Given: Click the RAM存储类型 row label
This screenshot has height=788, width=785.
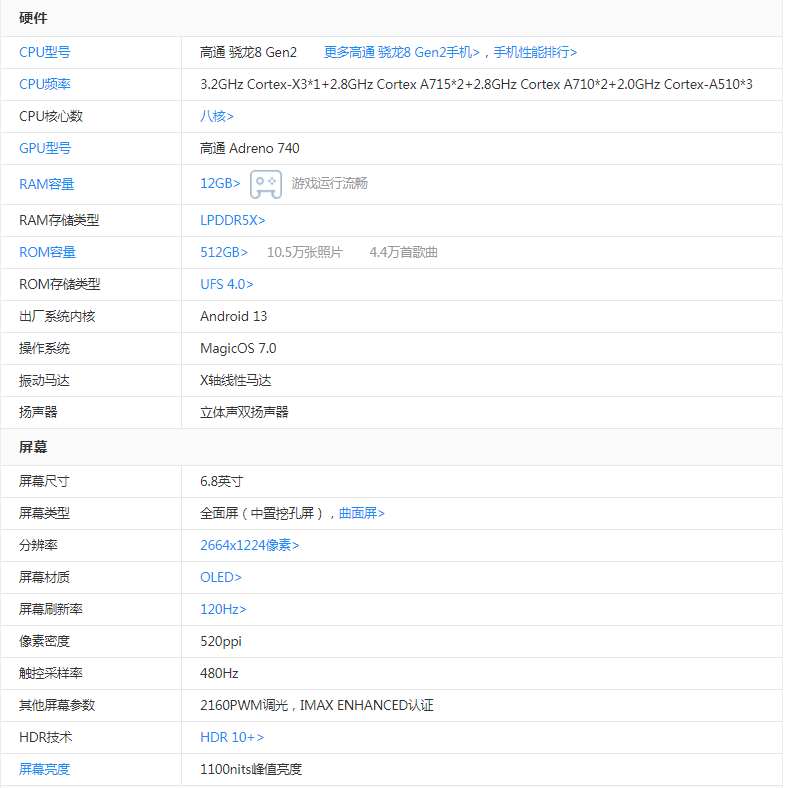Looking at the screenshot, I should pyautogui.click(x=59, y=221).
